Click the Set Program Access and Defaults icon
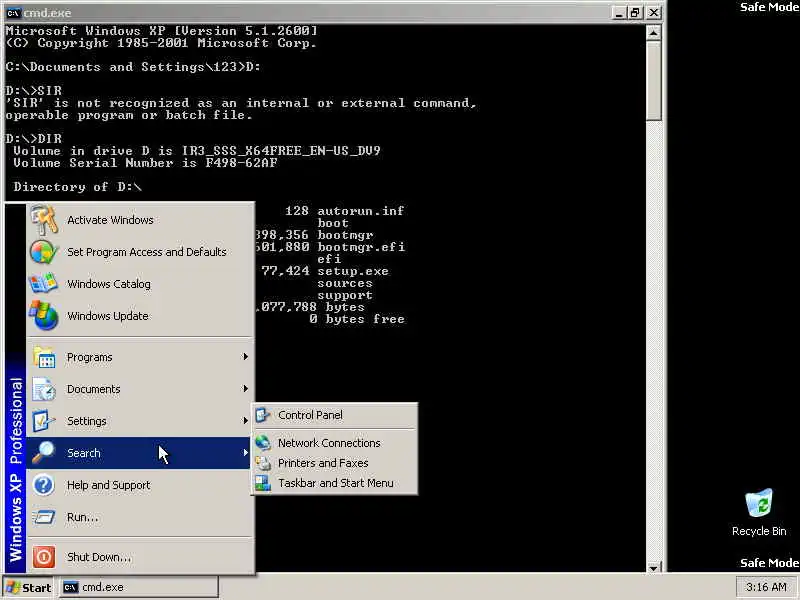800x600 pixels. (x=44, y=252)
